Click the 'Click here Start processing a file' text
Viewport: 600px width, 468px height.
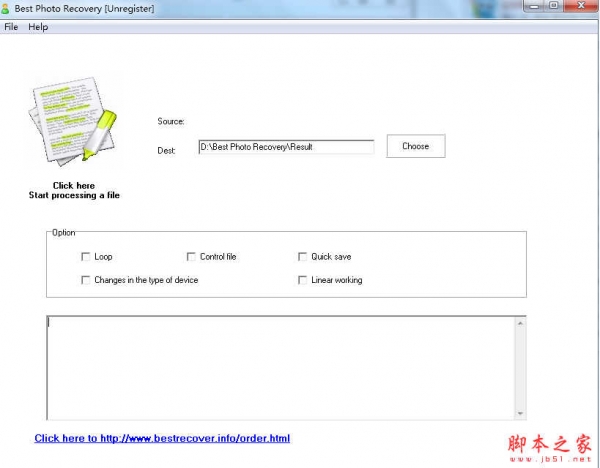tap(74, 190)
